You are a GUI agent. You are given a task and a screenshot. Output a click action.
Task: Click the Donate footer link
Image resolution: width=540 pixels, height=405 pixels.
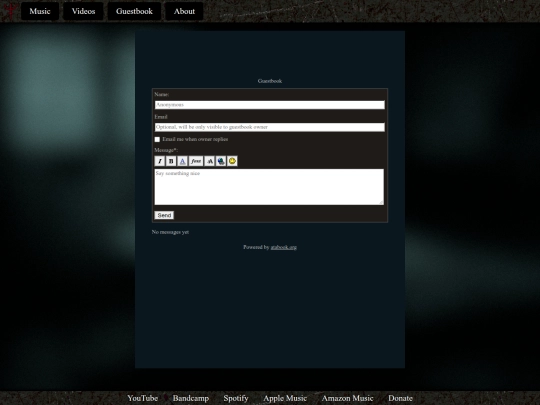click(400, 398)
